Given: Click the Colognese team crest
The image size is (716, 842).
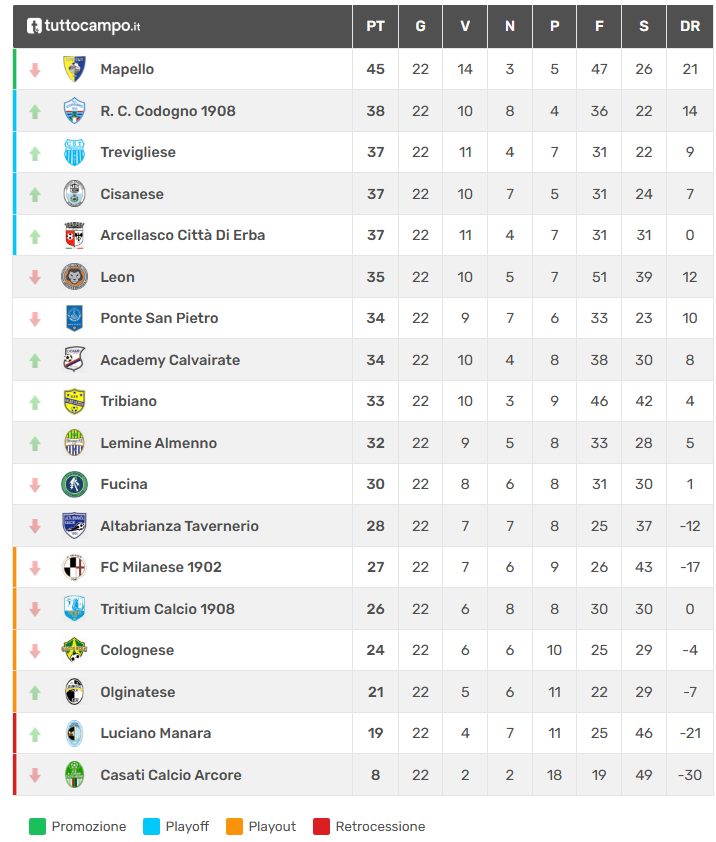Looking at the screenshot, I should pyautogui.click(x=74, y=650).
